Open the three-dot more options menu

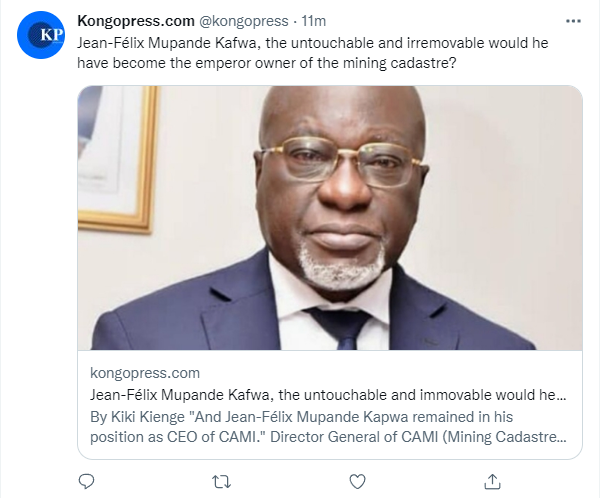(x=572, y=20)
